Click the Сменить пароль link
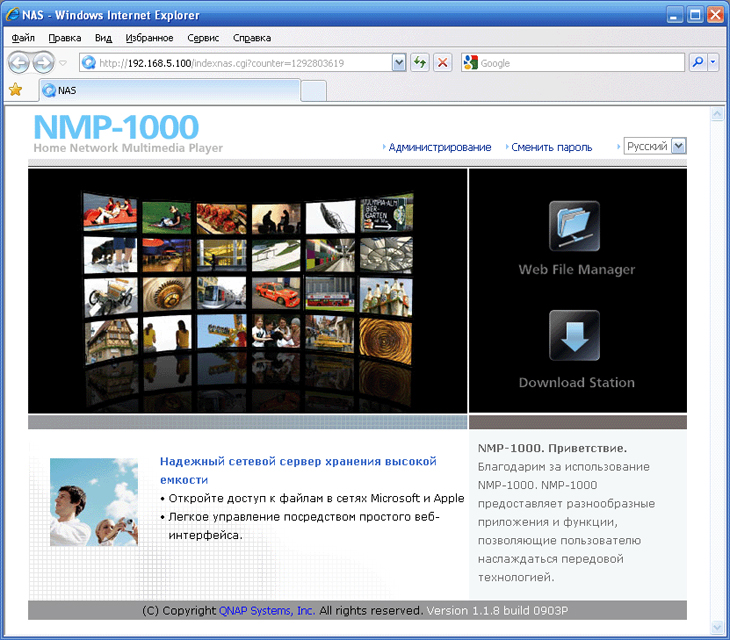730x640 pixels. click(551, 147)
